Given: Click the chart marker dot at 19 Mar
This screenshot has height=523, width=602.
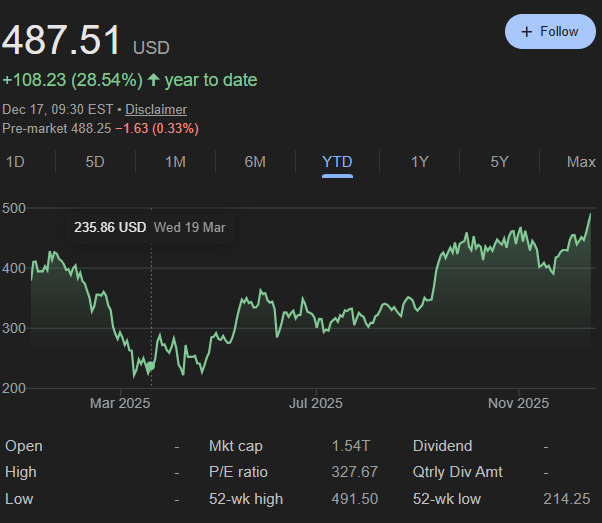Looking at the screenshot, I should (x=151, y=367).
